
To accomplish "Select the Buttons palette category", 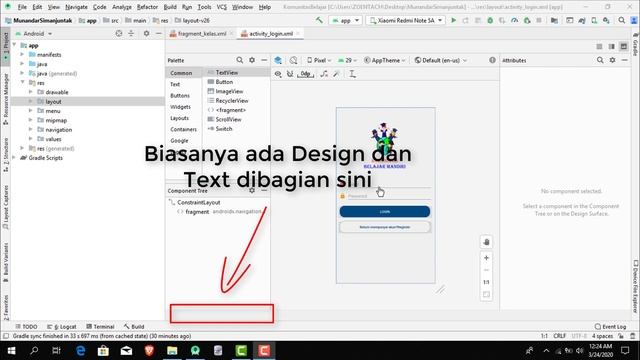I will (x=180, y=96).
